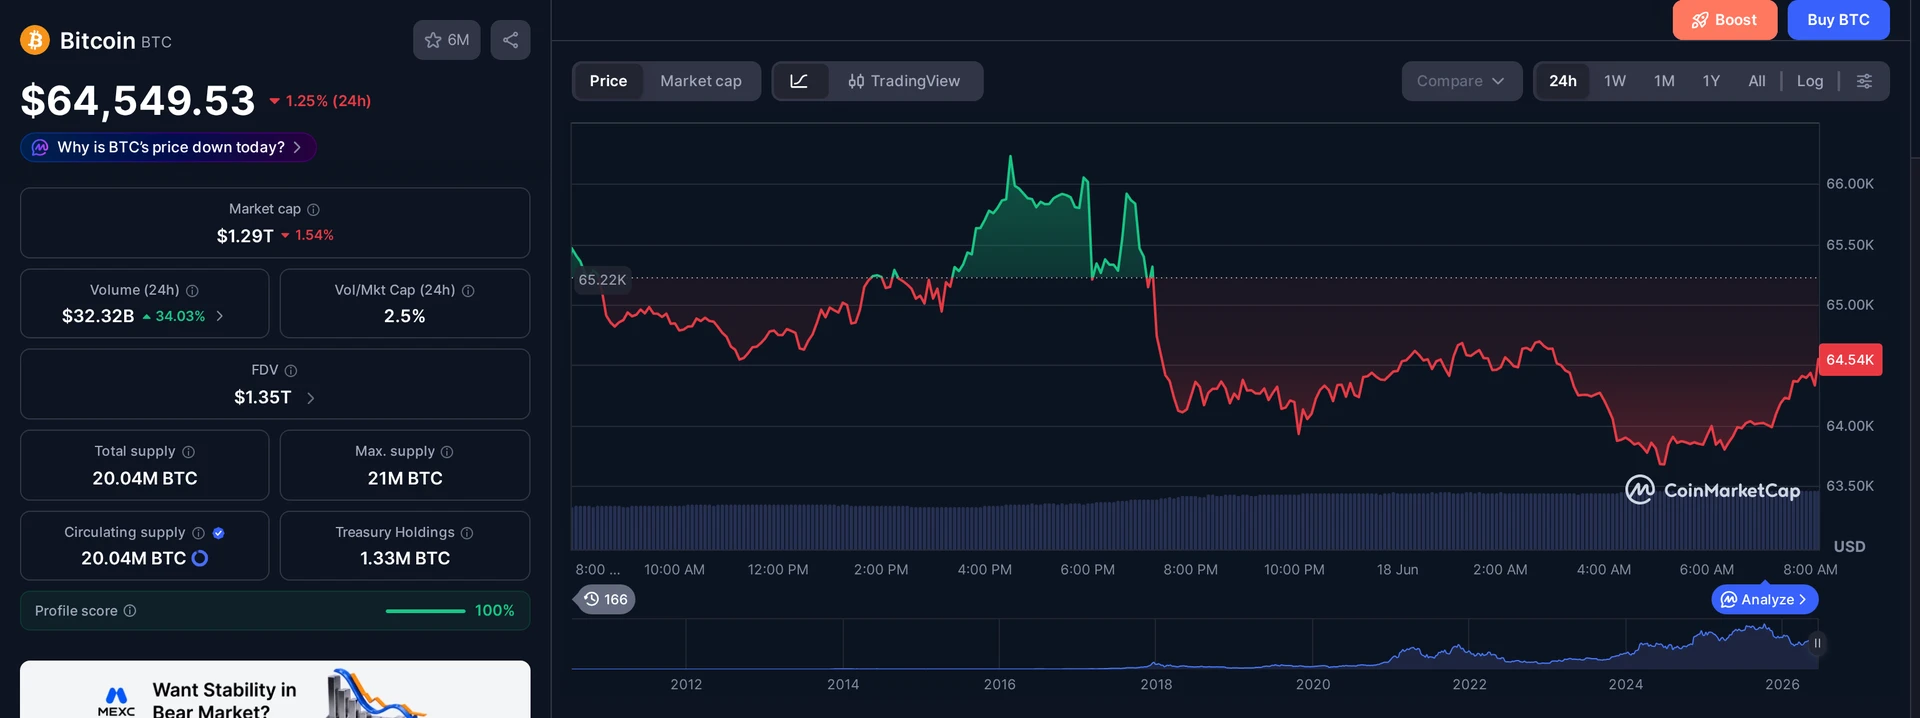Toggle Log scale on chart
This screenshot has height=718, width=1920.
tap(1810, 81)
